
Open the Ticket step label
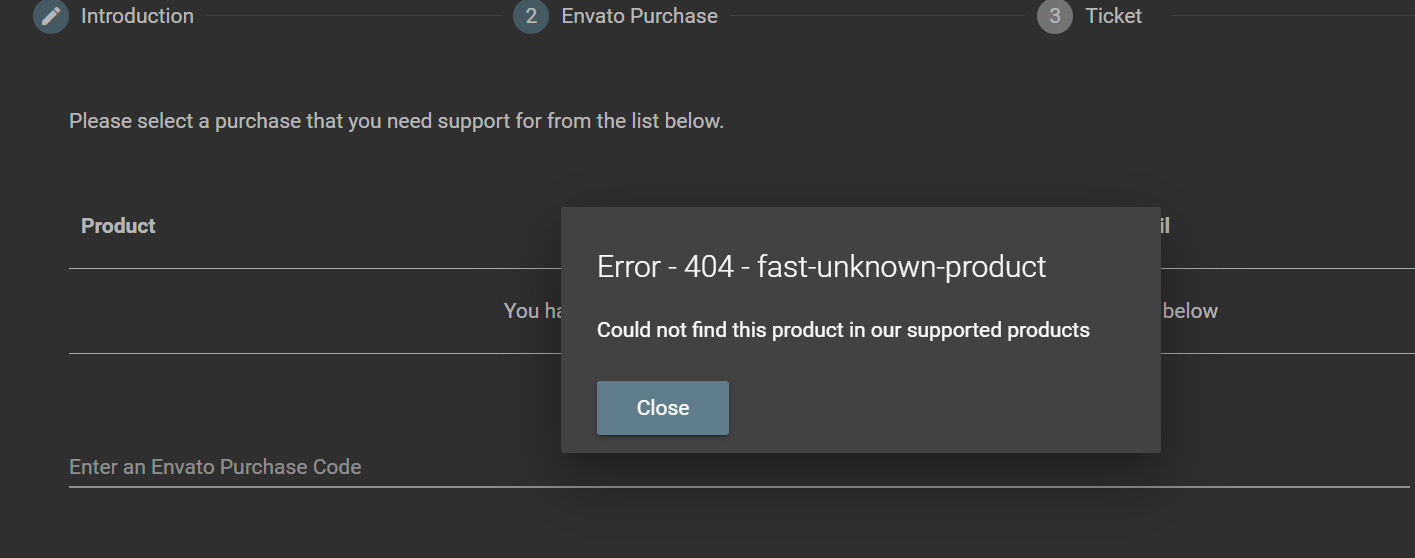(x=1113, y=16)
